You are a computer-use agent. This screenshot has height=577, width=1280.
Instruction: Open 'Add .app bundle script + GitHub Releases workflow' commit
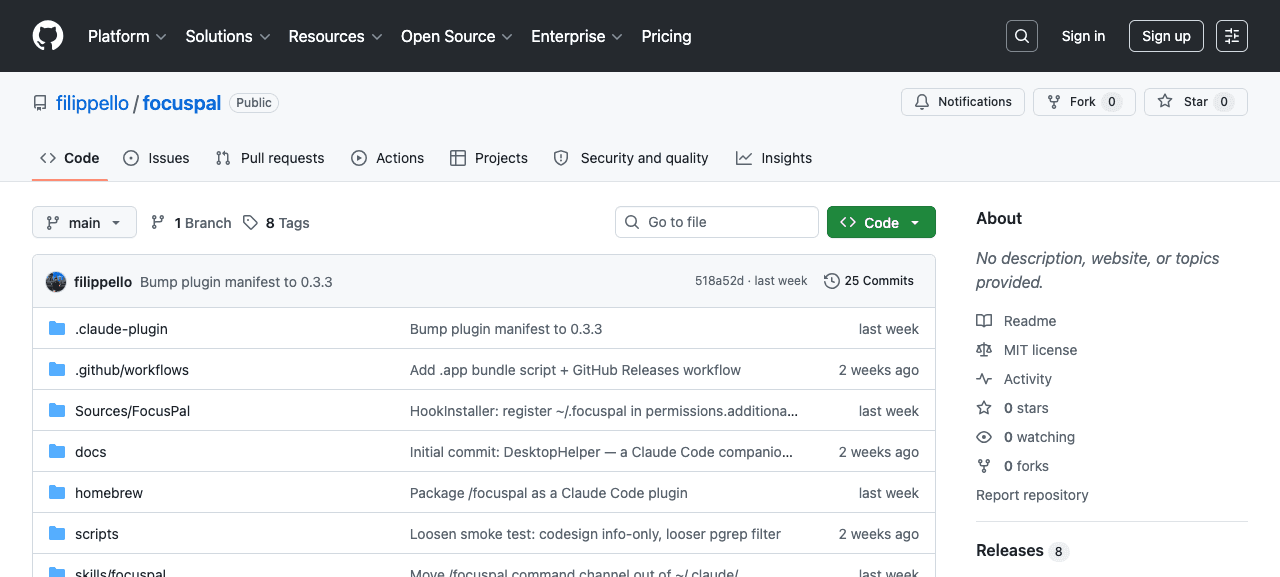(x=575, y=370)
